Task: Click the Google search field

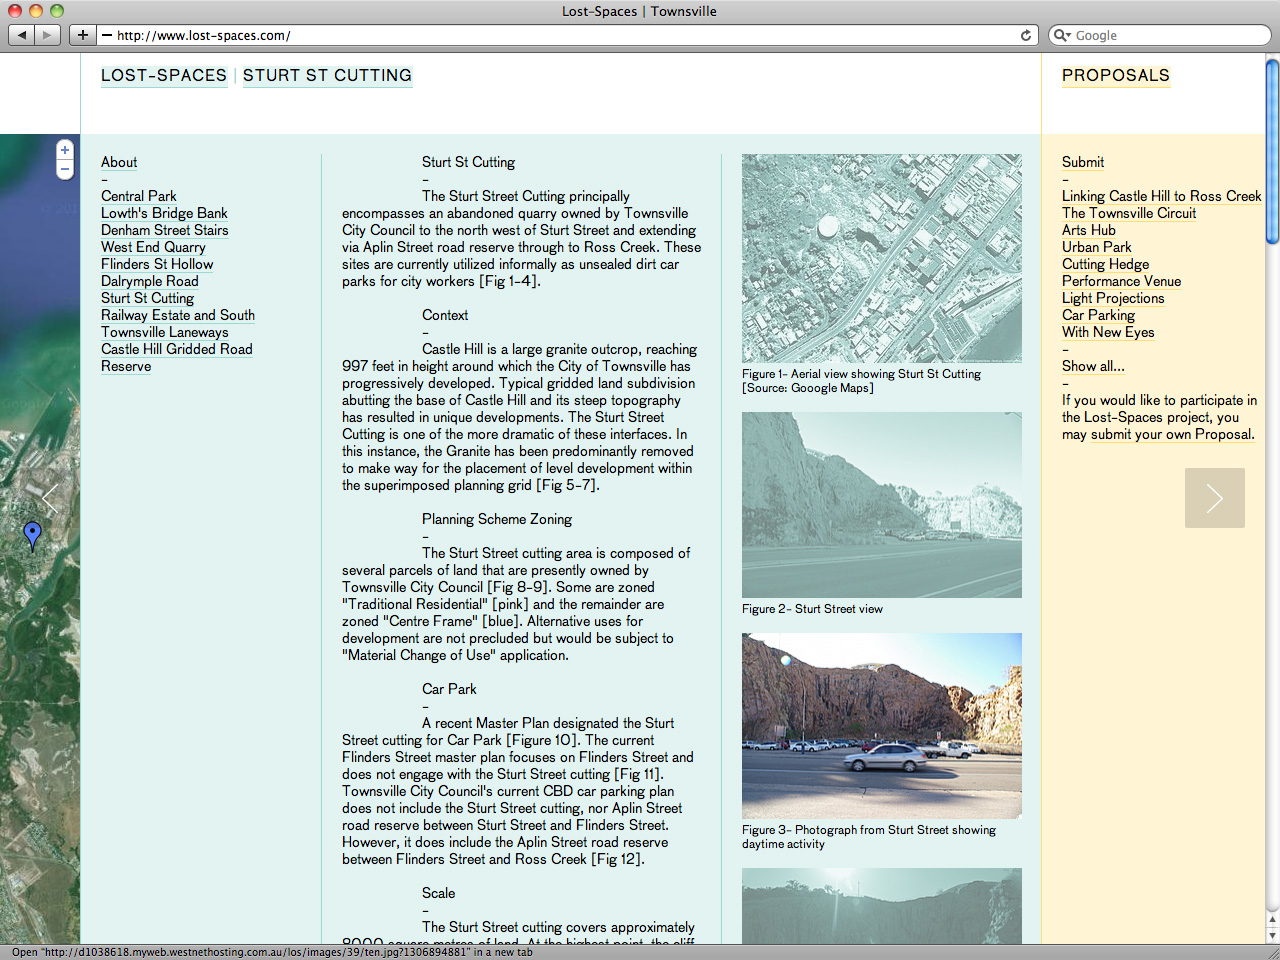Action: tap(1160, 35)
